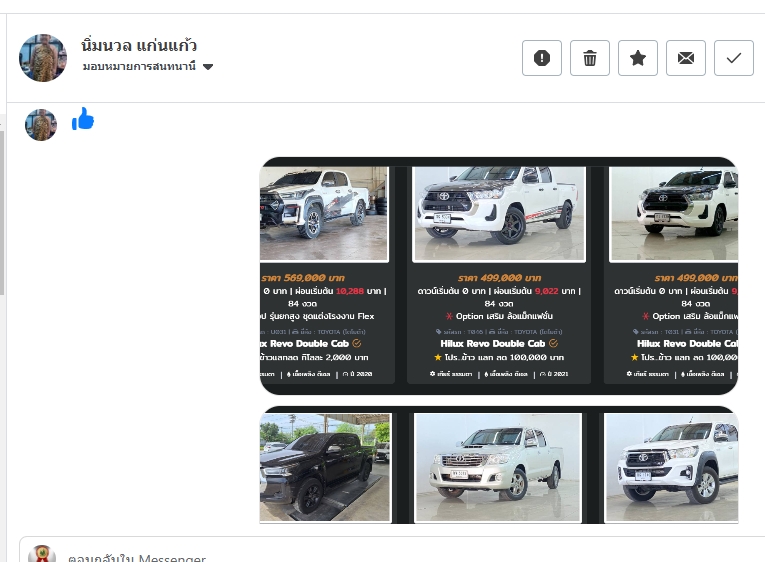
Task: Click 84 งวด text in middle card
Action: [x=499, y=303]
